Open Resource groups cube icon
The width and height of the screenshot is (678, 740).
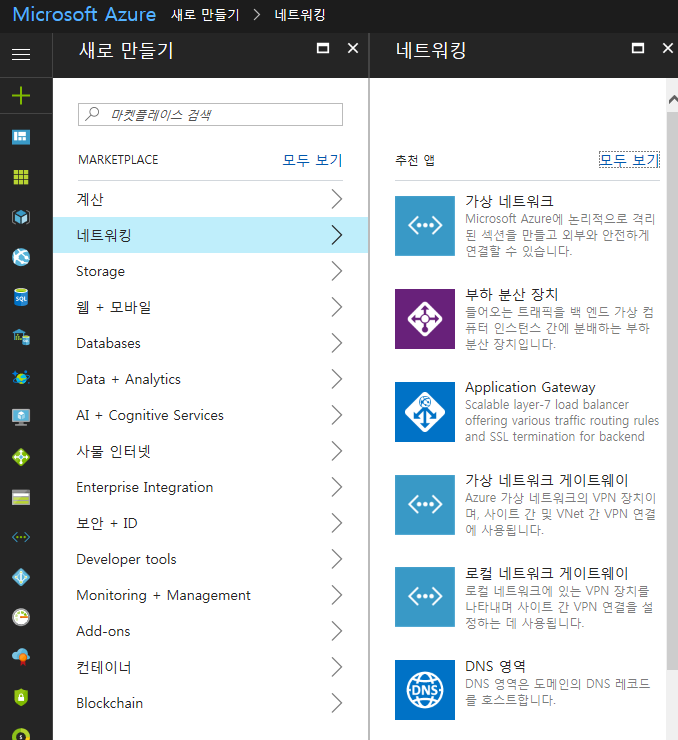click(21, 217)
